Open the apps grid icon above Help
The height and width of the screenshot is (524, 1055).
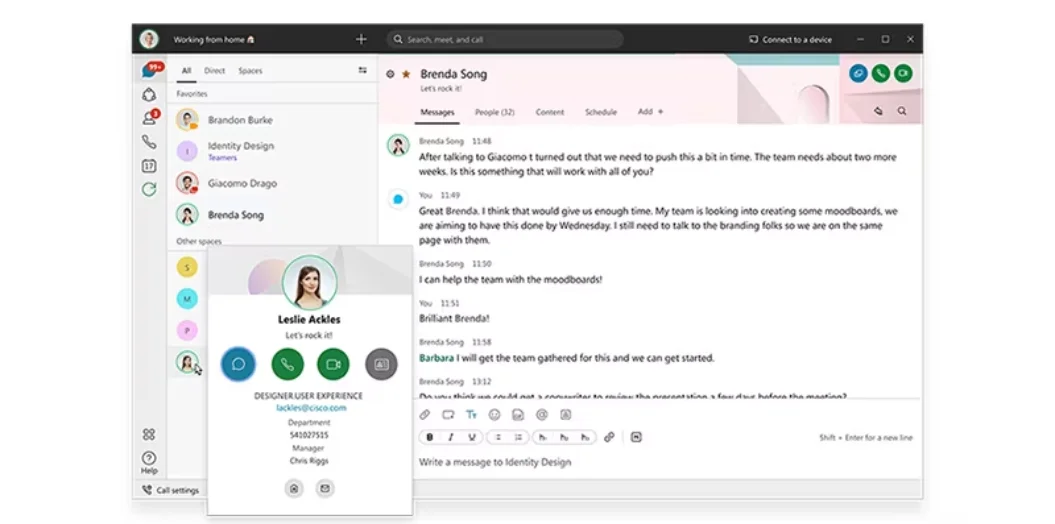coord(149,435)
